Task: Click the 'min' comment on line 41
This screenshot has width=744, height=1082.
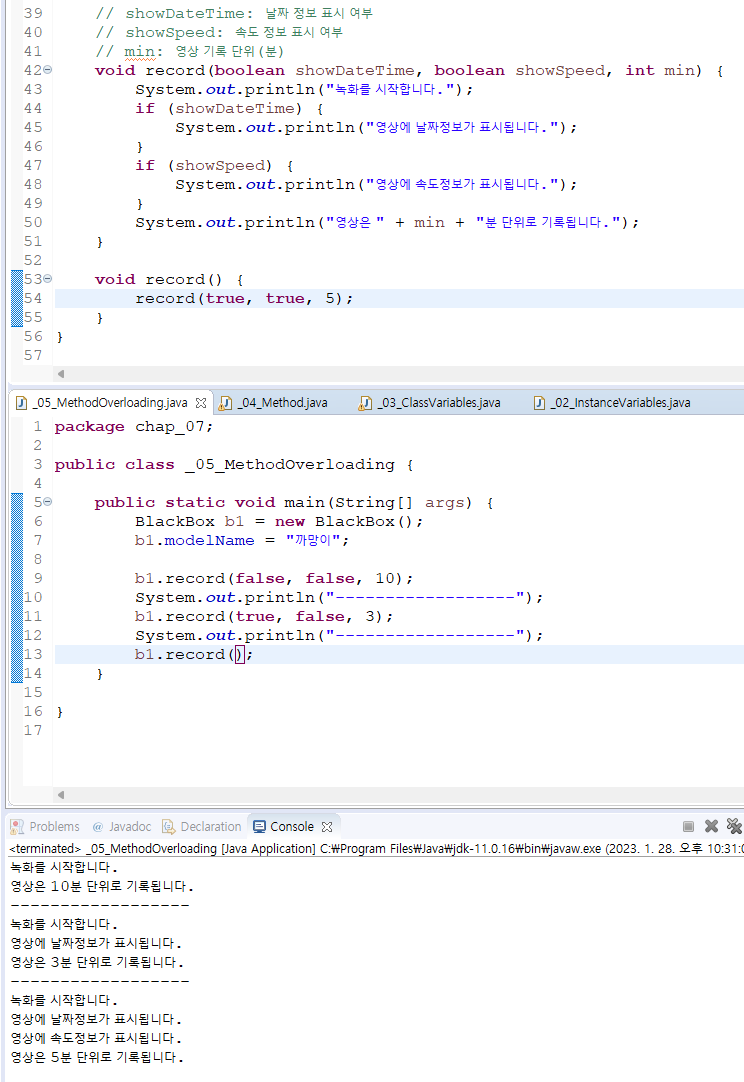Action: [189, 51]
